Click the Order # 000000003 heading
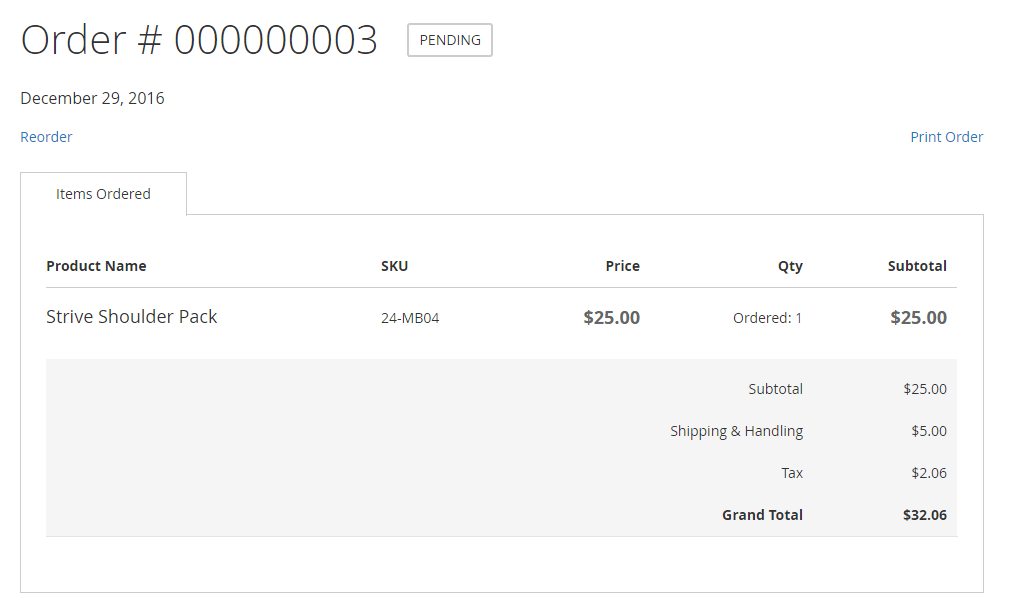This screenshot has height=611, width=1018. pos(199,40)
